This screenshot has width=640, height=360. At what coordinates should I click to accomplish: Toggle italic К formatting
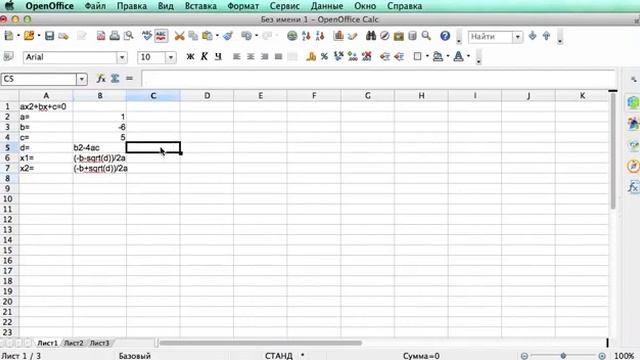204,56
